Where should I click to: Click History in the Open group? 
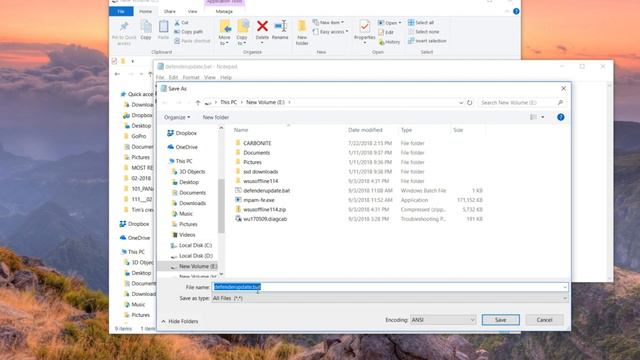click(x=389, y=42)
